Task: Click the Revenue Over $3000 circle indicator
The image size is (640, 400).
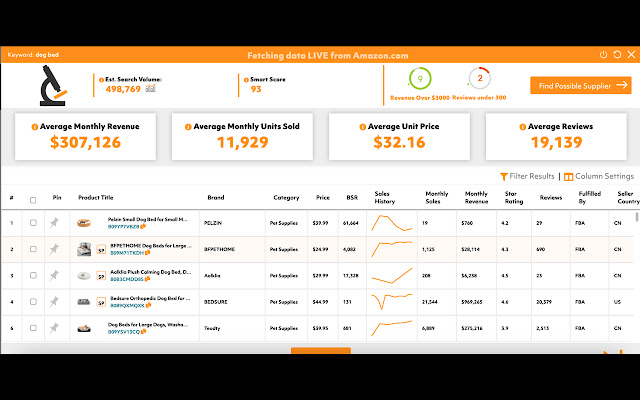Action: [x=420, y=78]
